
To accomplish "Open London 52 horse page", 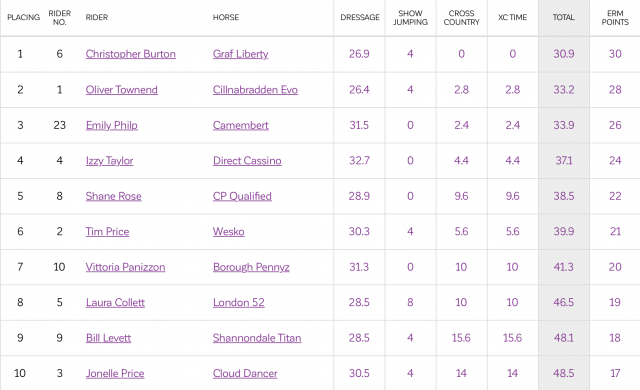I will [x=238, y=303].
